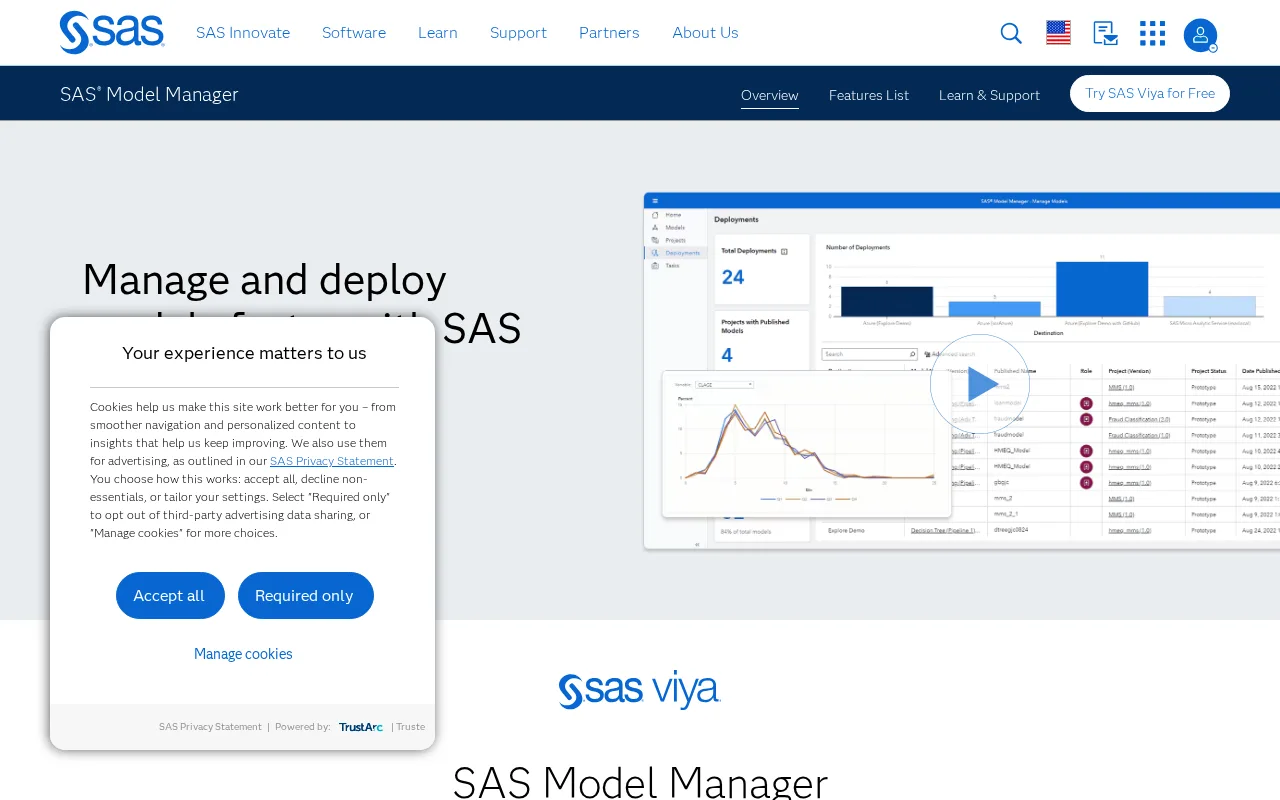Accept all cookies
1280x800 pixels.
tap(170, 595)
